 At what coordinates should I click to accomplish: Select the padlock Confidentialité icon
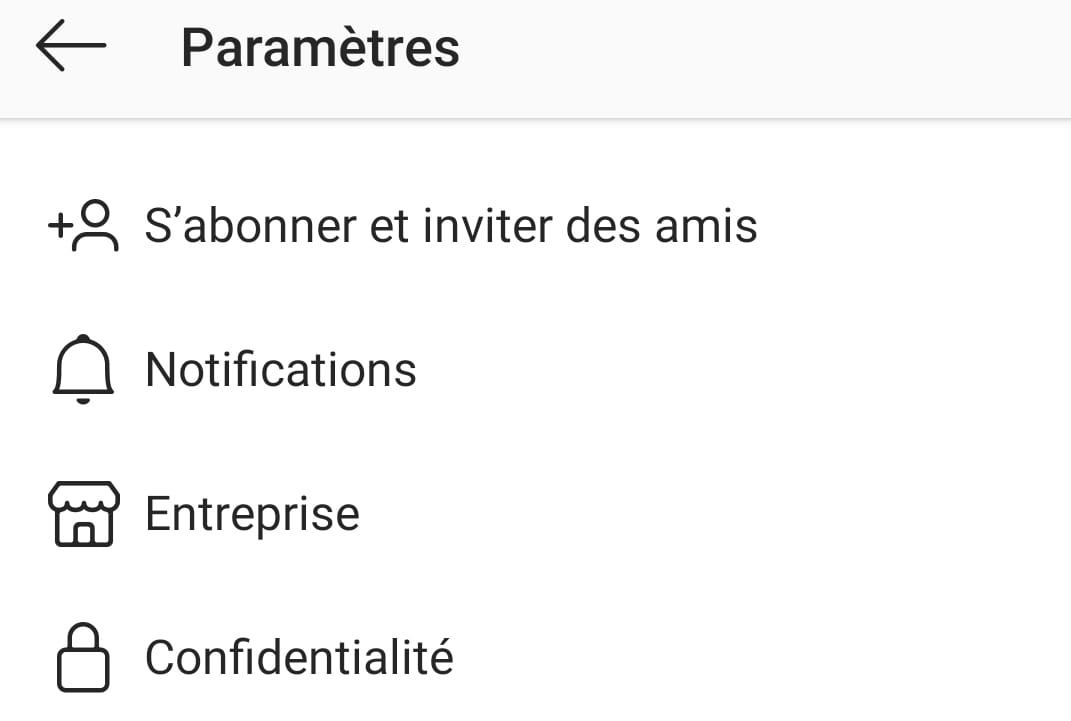tap(82, 658)
